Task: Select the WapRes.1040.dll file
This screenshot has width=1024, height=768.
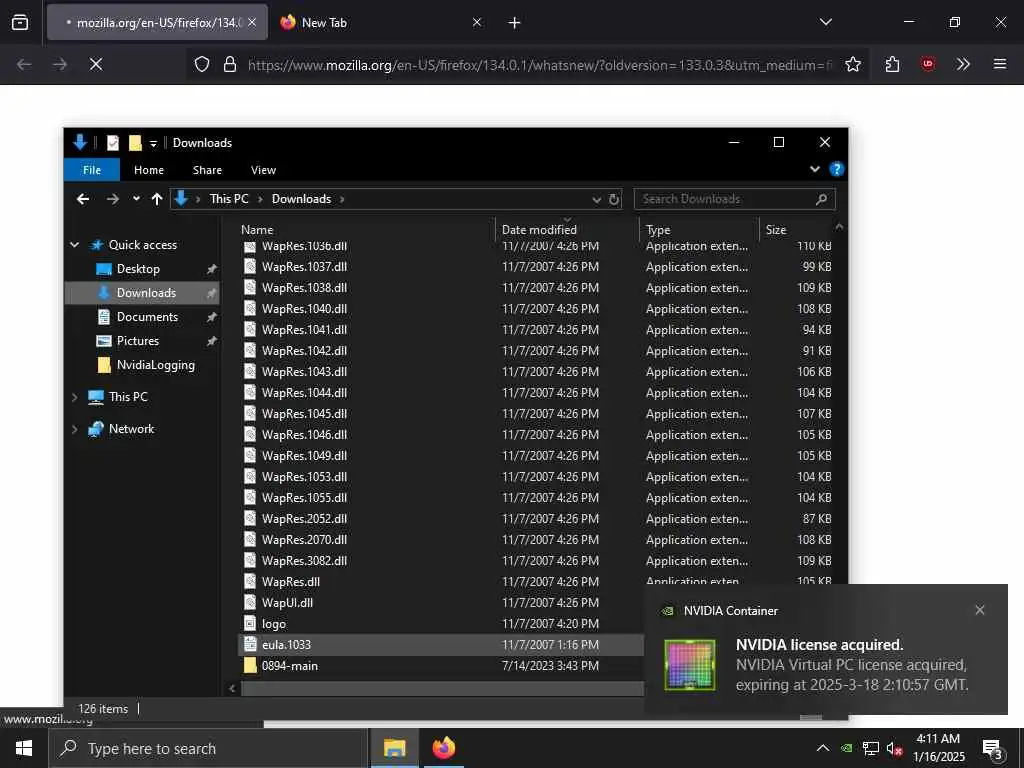Action: [304, 309]
